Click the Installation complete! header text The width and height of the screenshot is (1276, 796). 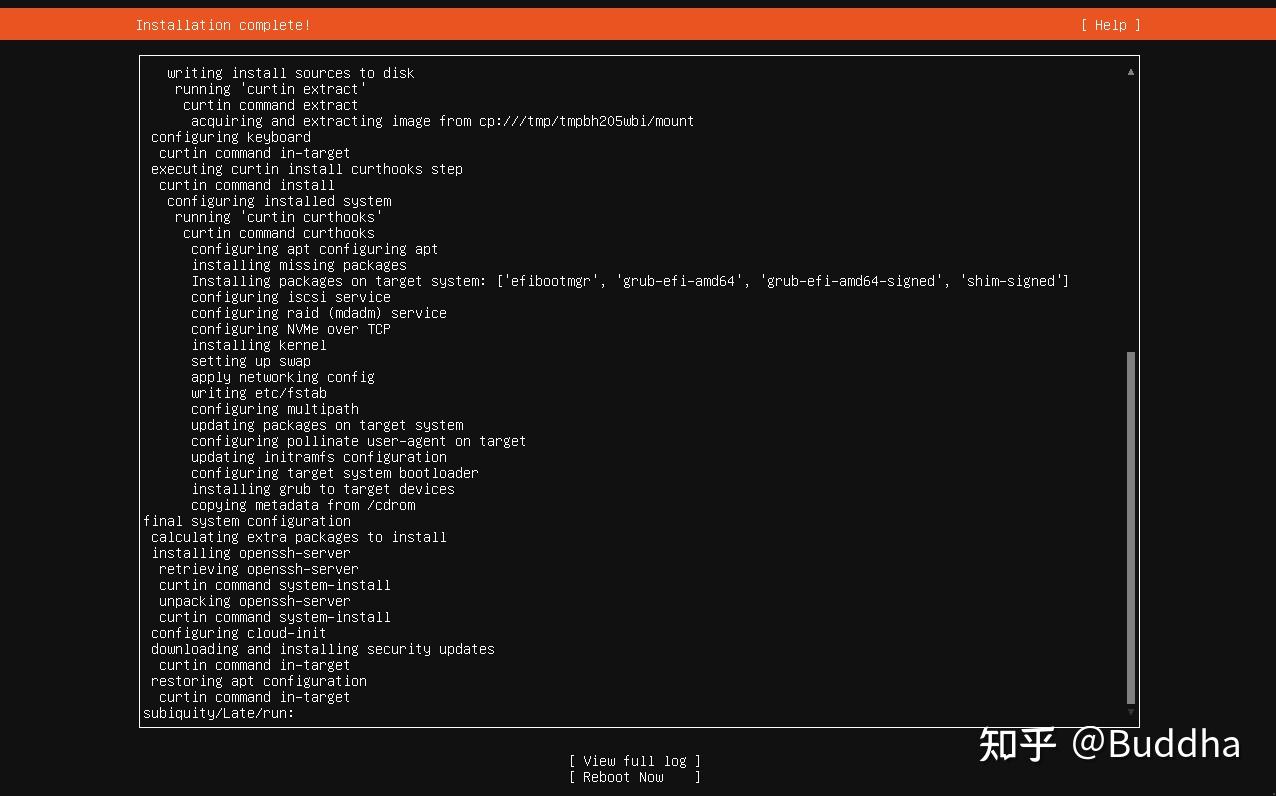(223, 25)
